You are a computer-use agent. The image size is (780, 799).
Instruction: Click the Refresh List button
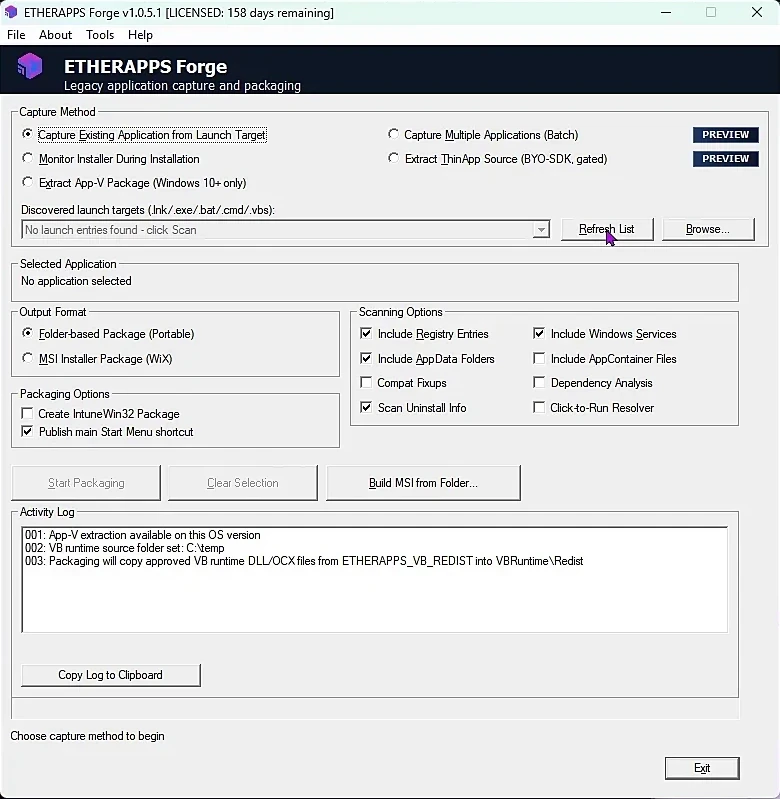tap(607, 229)
